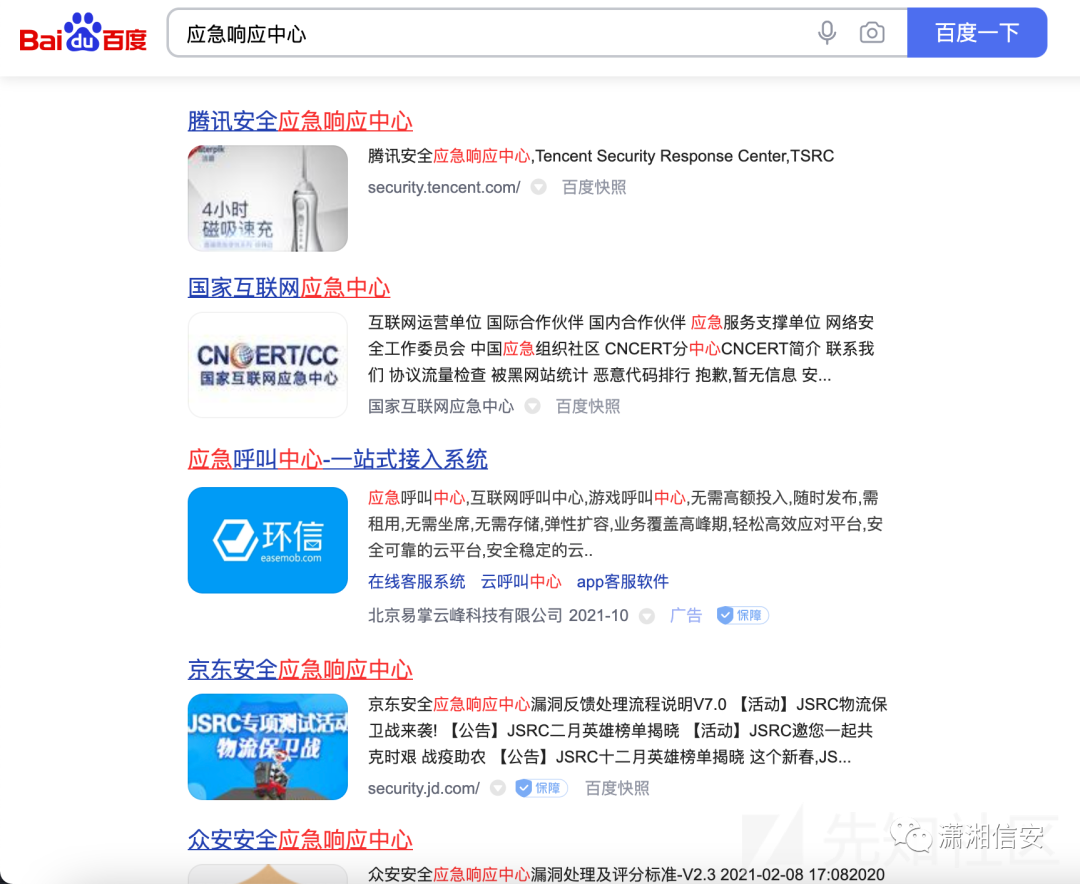Open the app客服软件 sublink
The image size is (1080, 884).
click(622, 582)
